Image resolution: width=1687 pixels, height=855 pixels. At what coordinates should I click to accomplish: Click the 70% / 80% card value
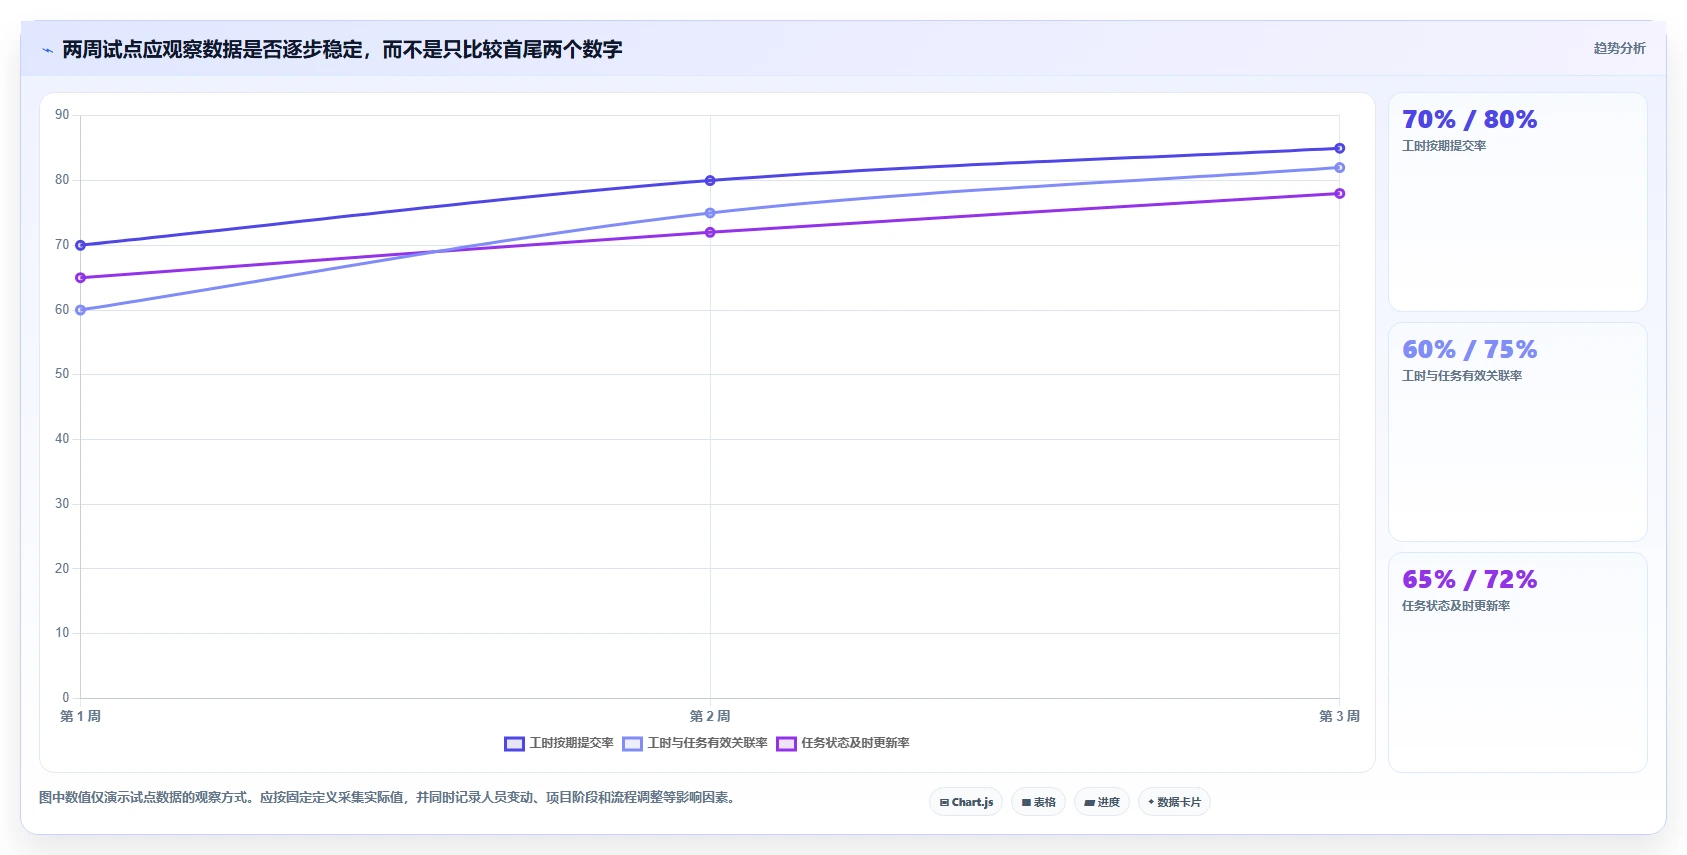(x=1469, y=120)
